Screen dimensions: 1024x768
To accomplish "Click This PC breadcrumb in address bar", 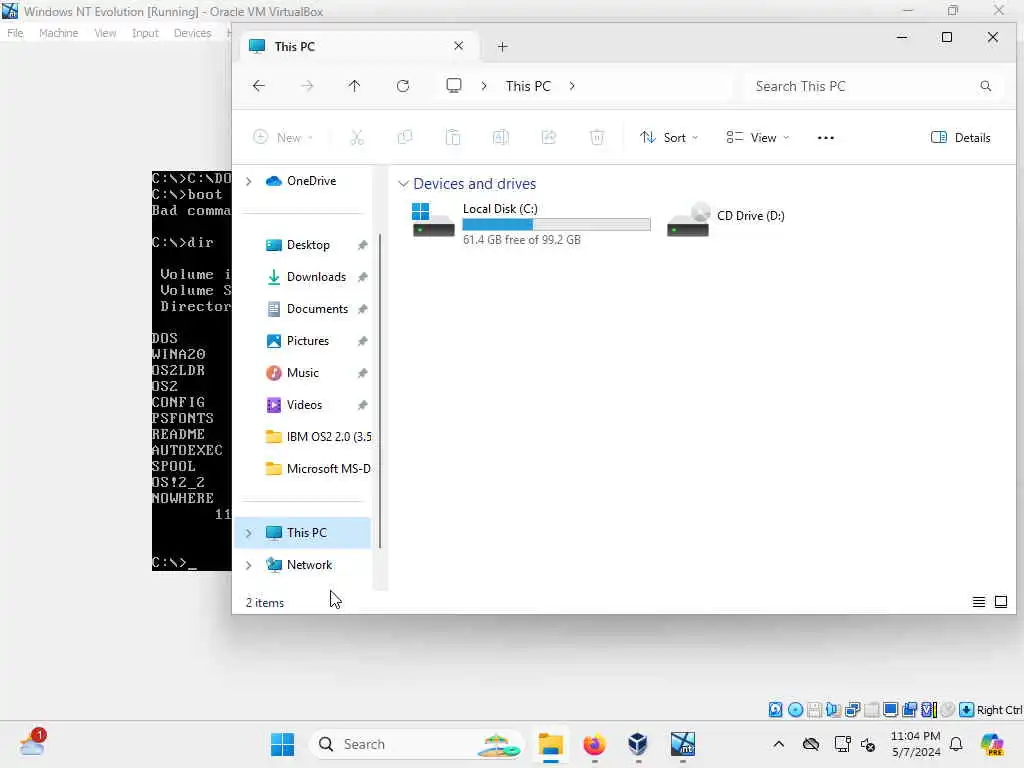I will [x=528, y=86].
